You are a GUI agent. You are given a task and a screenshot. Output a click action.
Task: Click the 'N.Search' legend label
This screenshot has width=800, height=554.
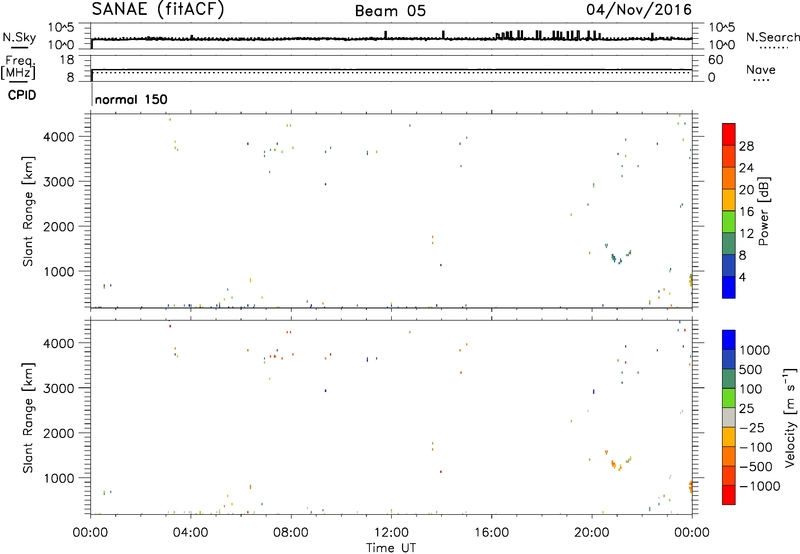pyautogui.click(x=772, y=37)
